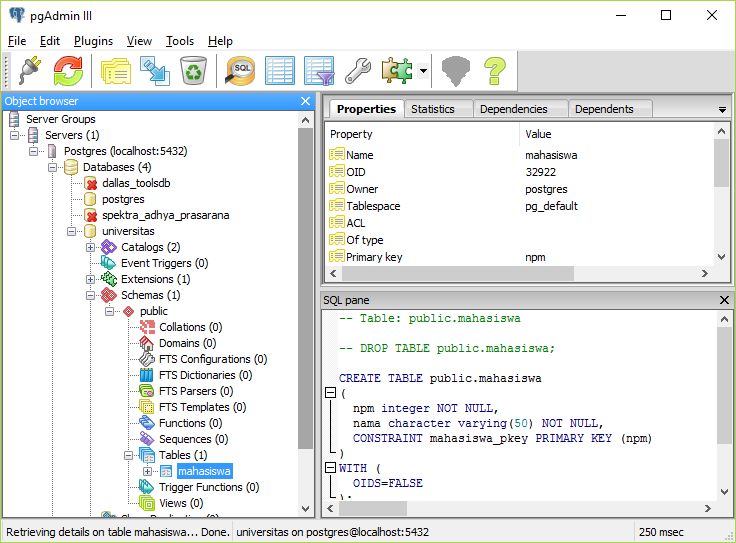
Task: Collapse the WITH clause code fold
Action: point(330,467)
